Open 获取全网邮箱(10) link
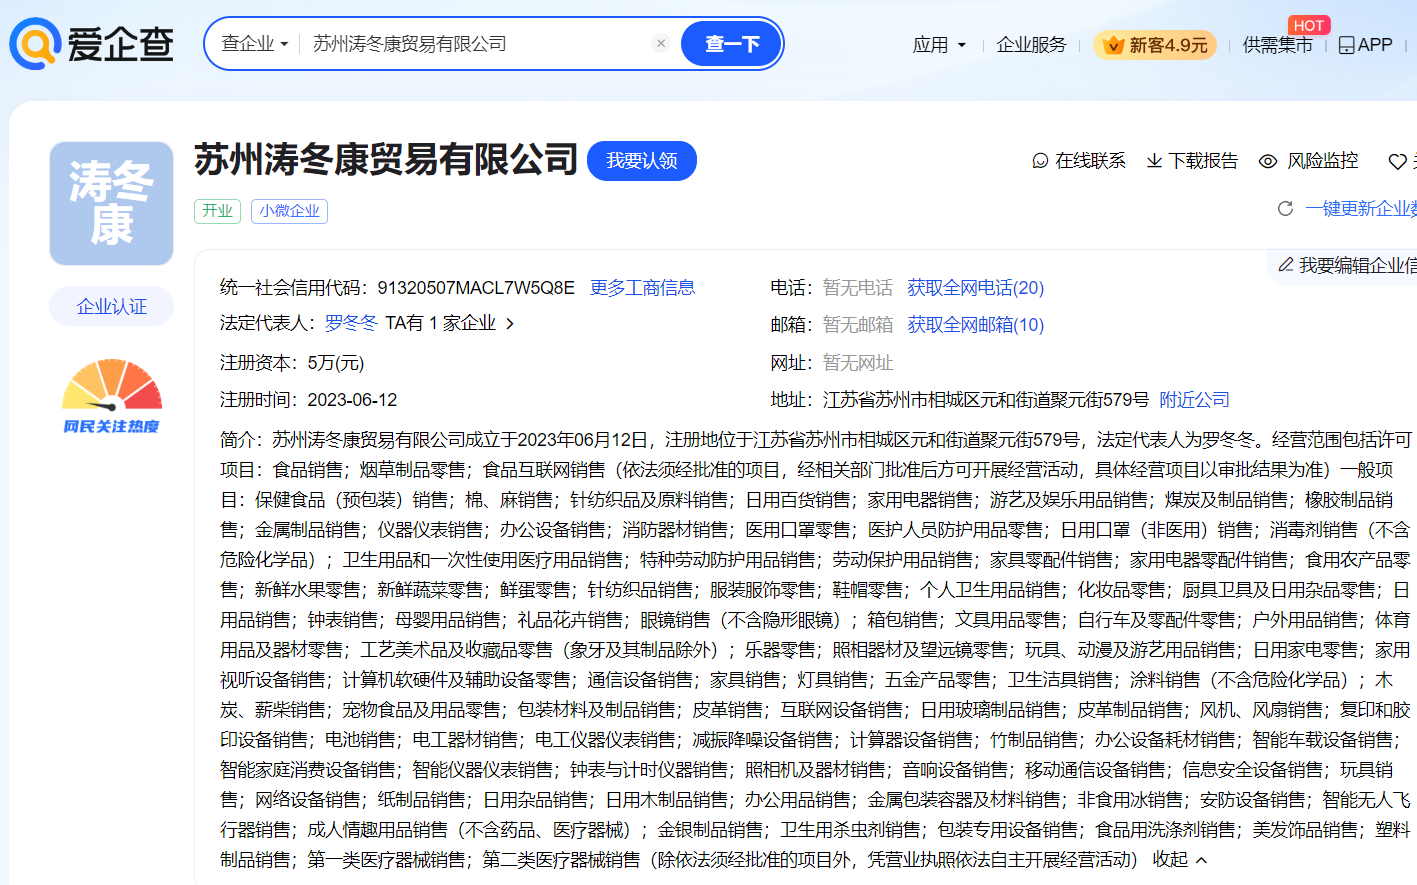Image resolution: width=1417 pixels, height=885 pixels. pos(975,325)
